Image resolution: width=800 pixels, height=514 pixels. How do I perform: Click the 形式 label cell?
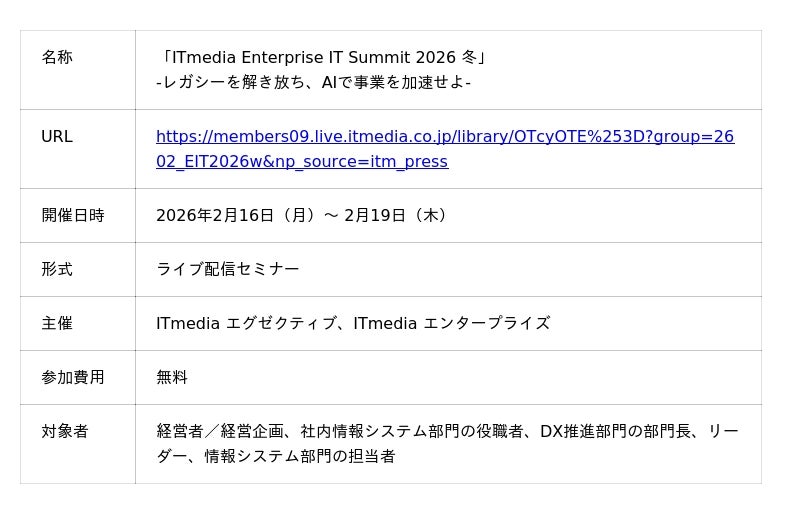point(57,270)
